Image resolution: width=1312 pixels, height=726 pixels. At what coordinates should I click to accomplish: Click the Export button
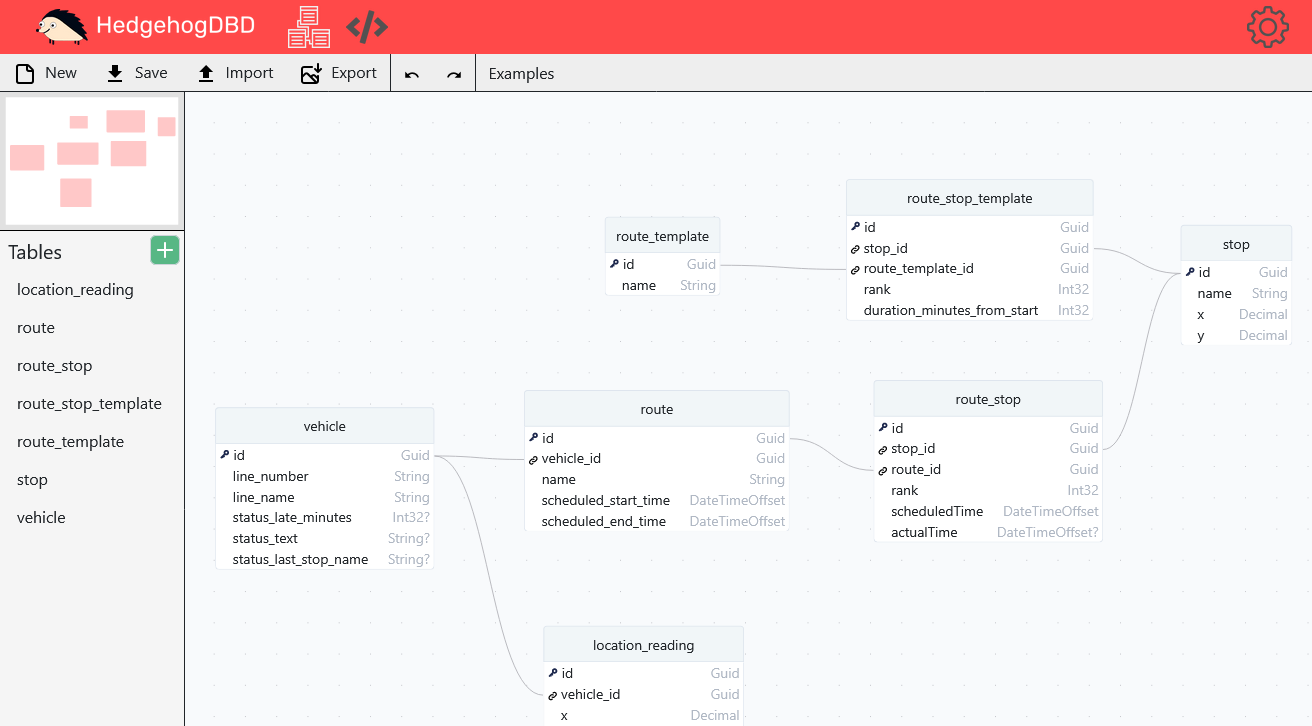point(339,73)
